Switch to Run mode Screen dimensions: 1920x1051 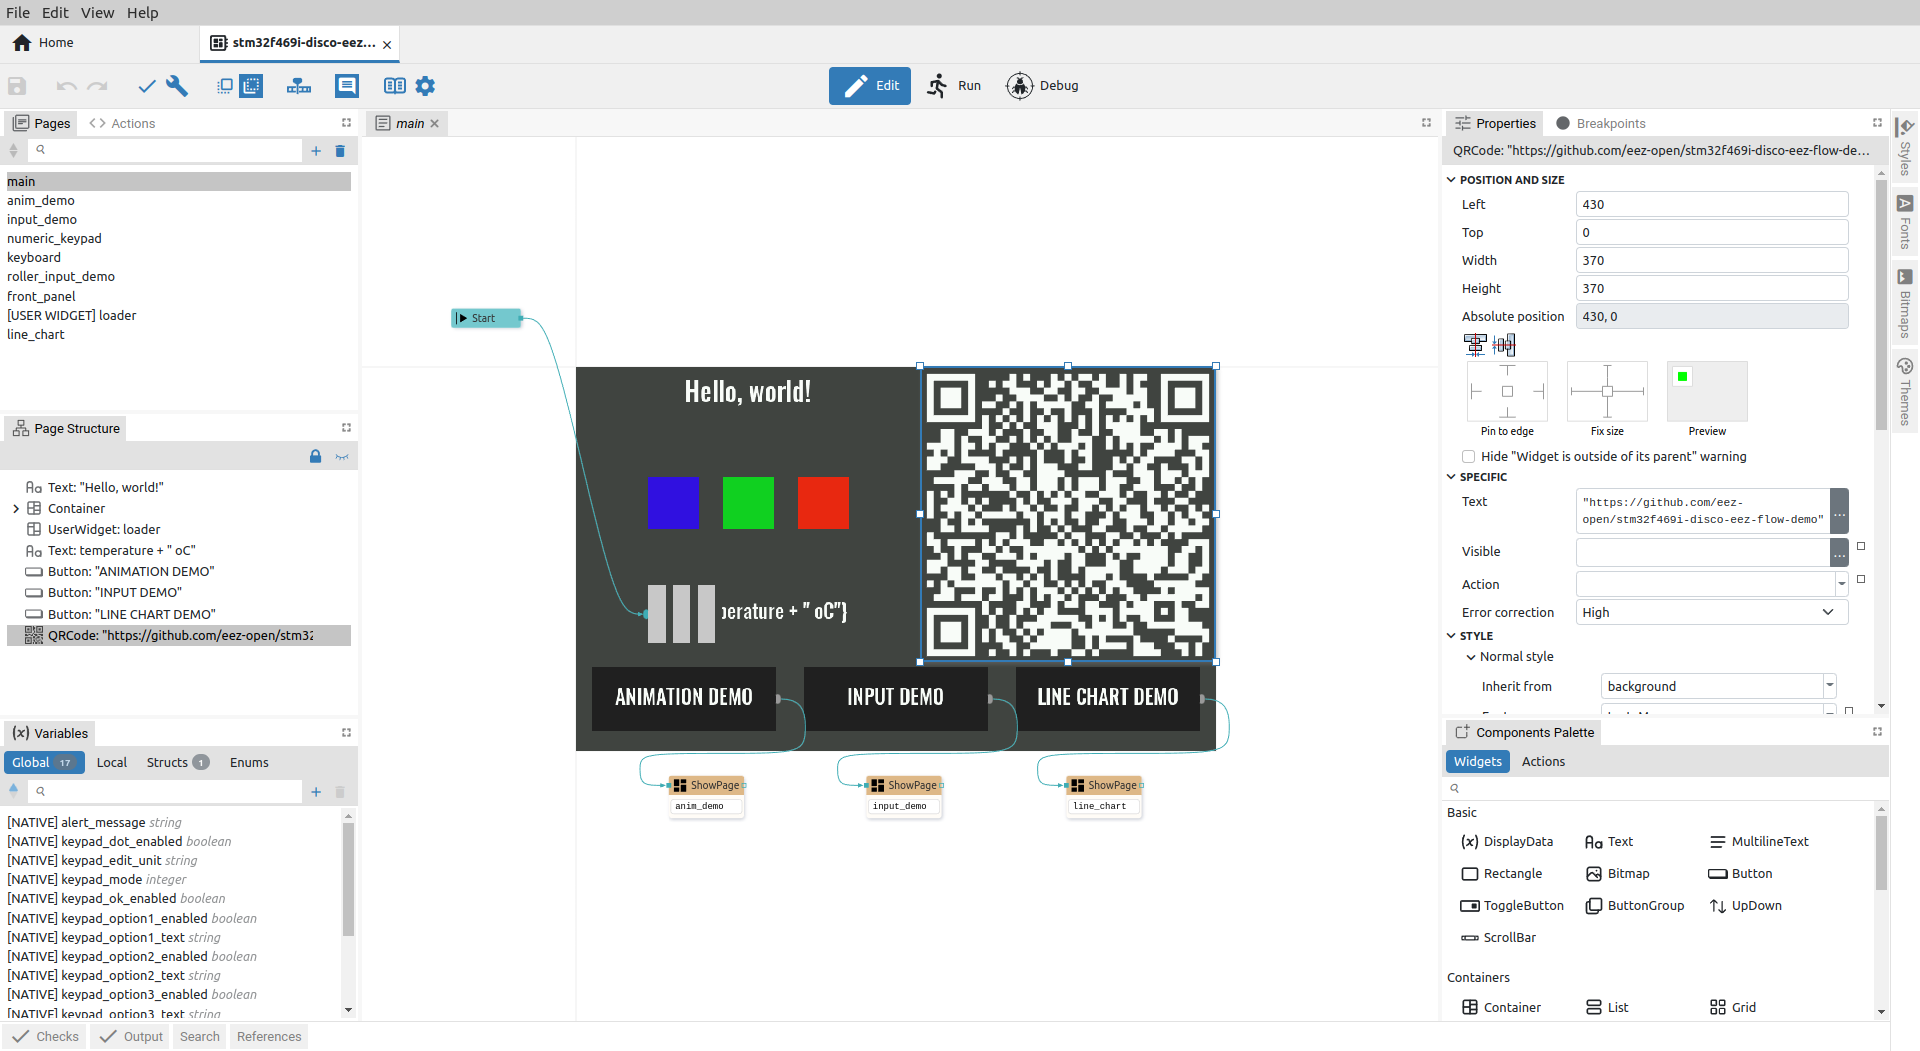click(953, 86)
